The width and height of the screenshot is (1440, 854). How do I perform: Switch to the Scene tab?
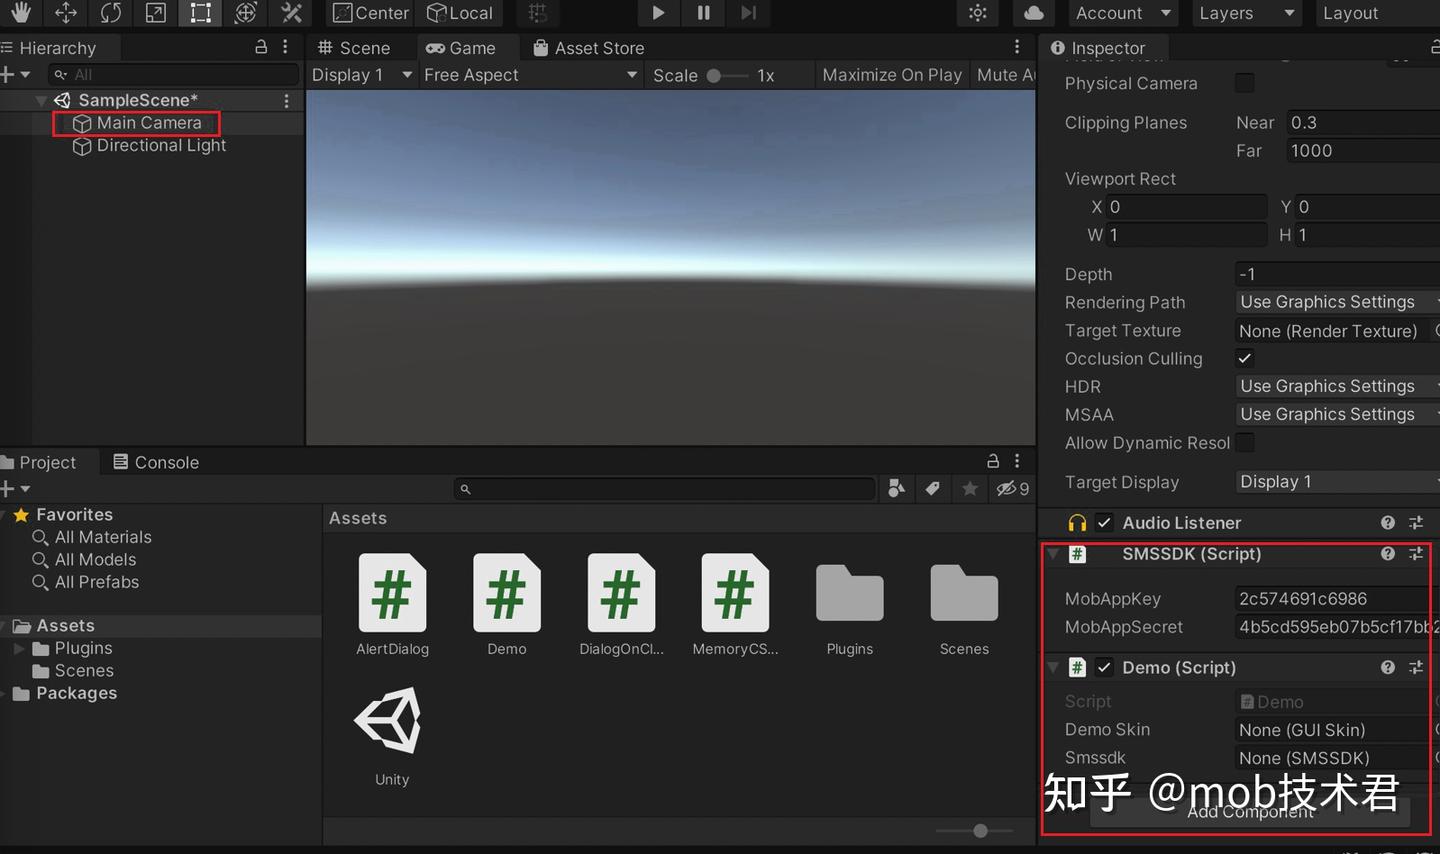point(354,48)
